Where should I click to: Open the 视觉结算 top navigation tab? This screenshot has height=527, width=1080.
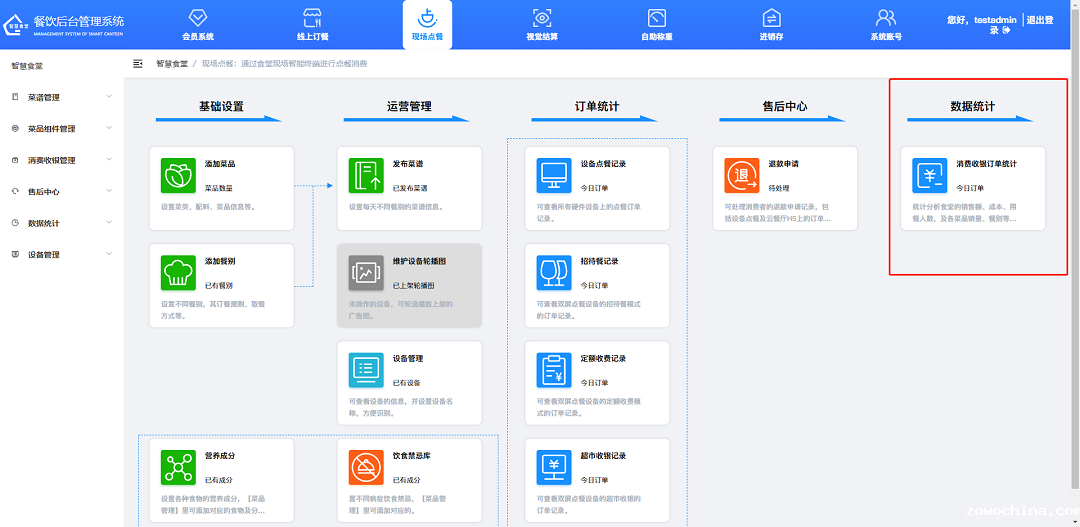tap(542, 25)
